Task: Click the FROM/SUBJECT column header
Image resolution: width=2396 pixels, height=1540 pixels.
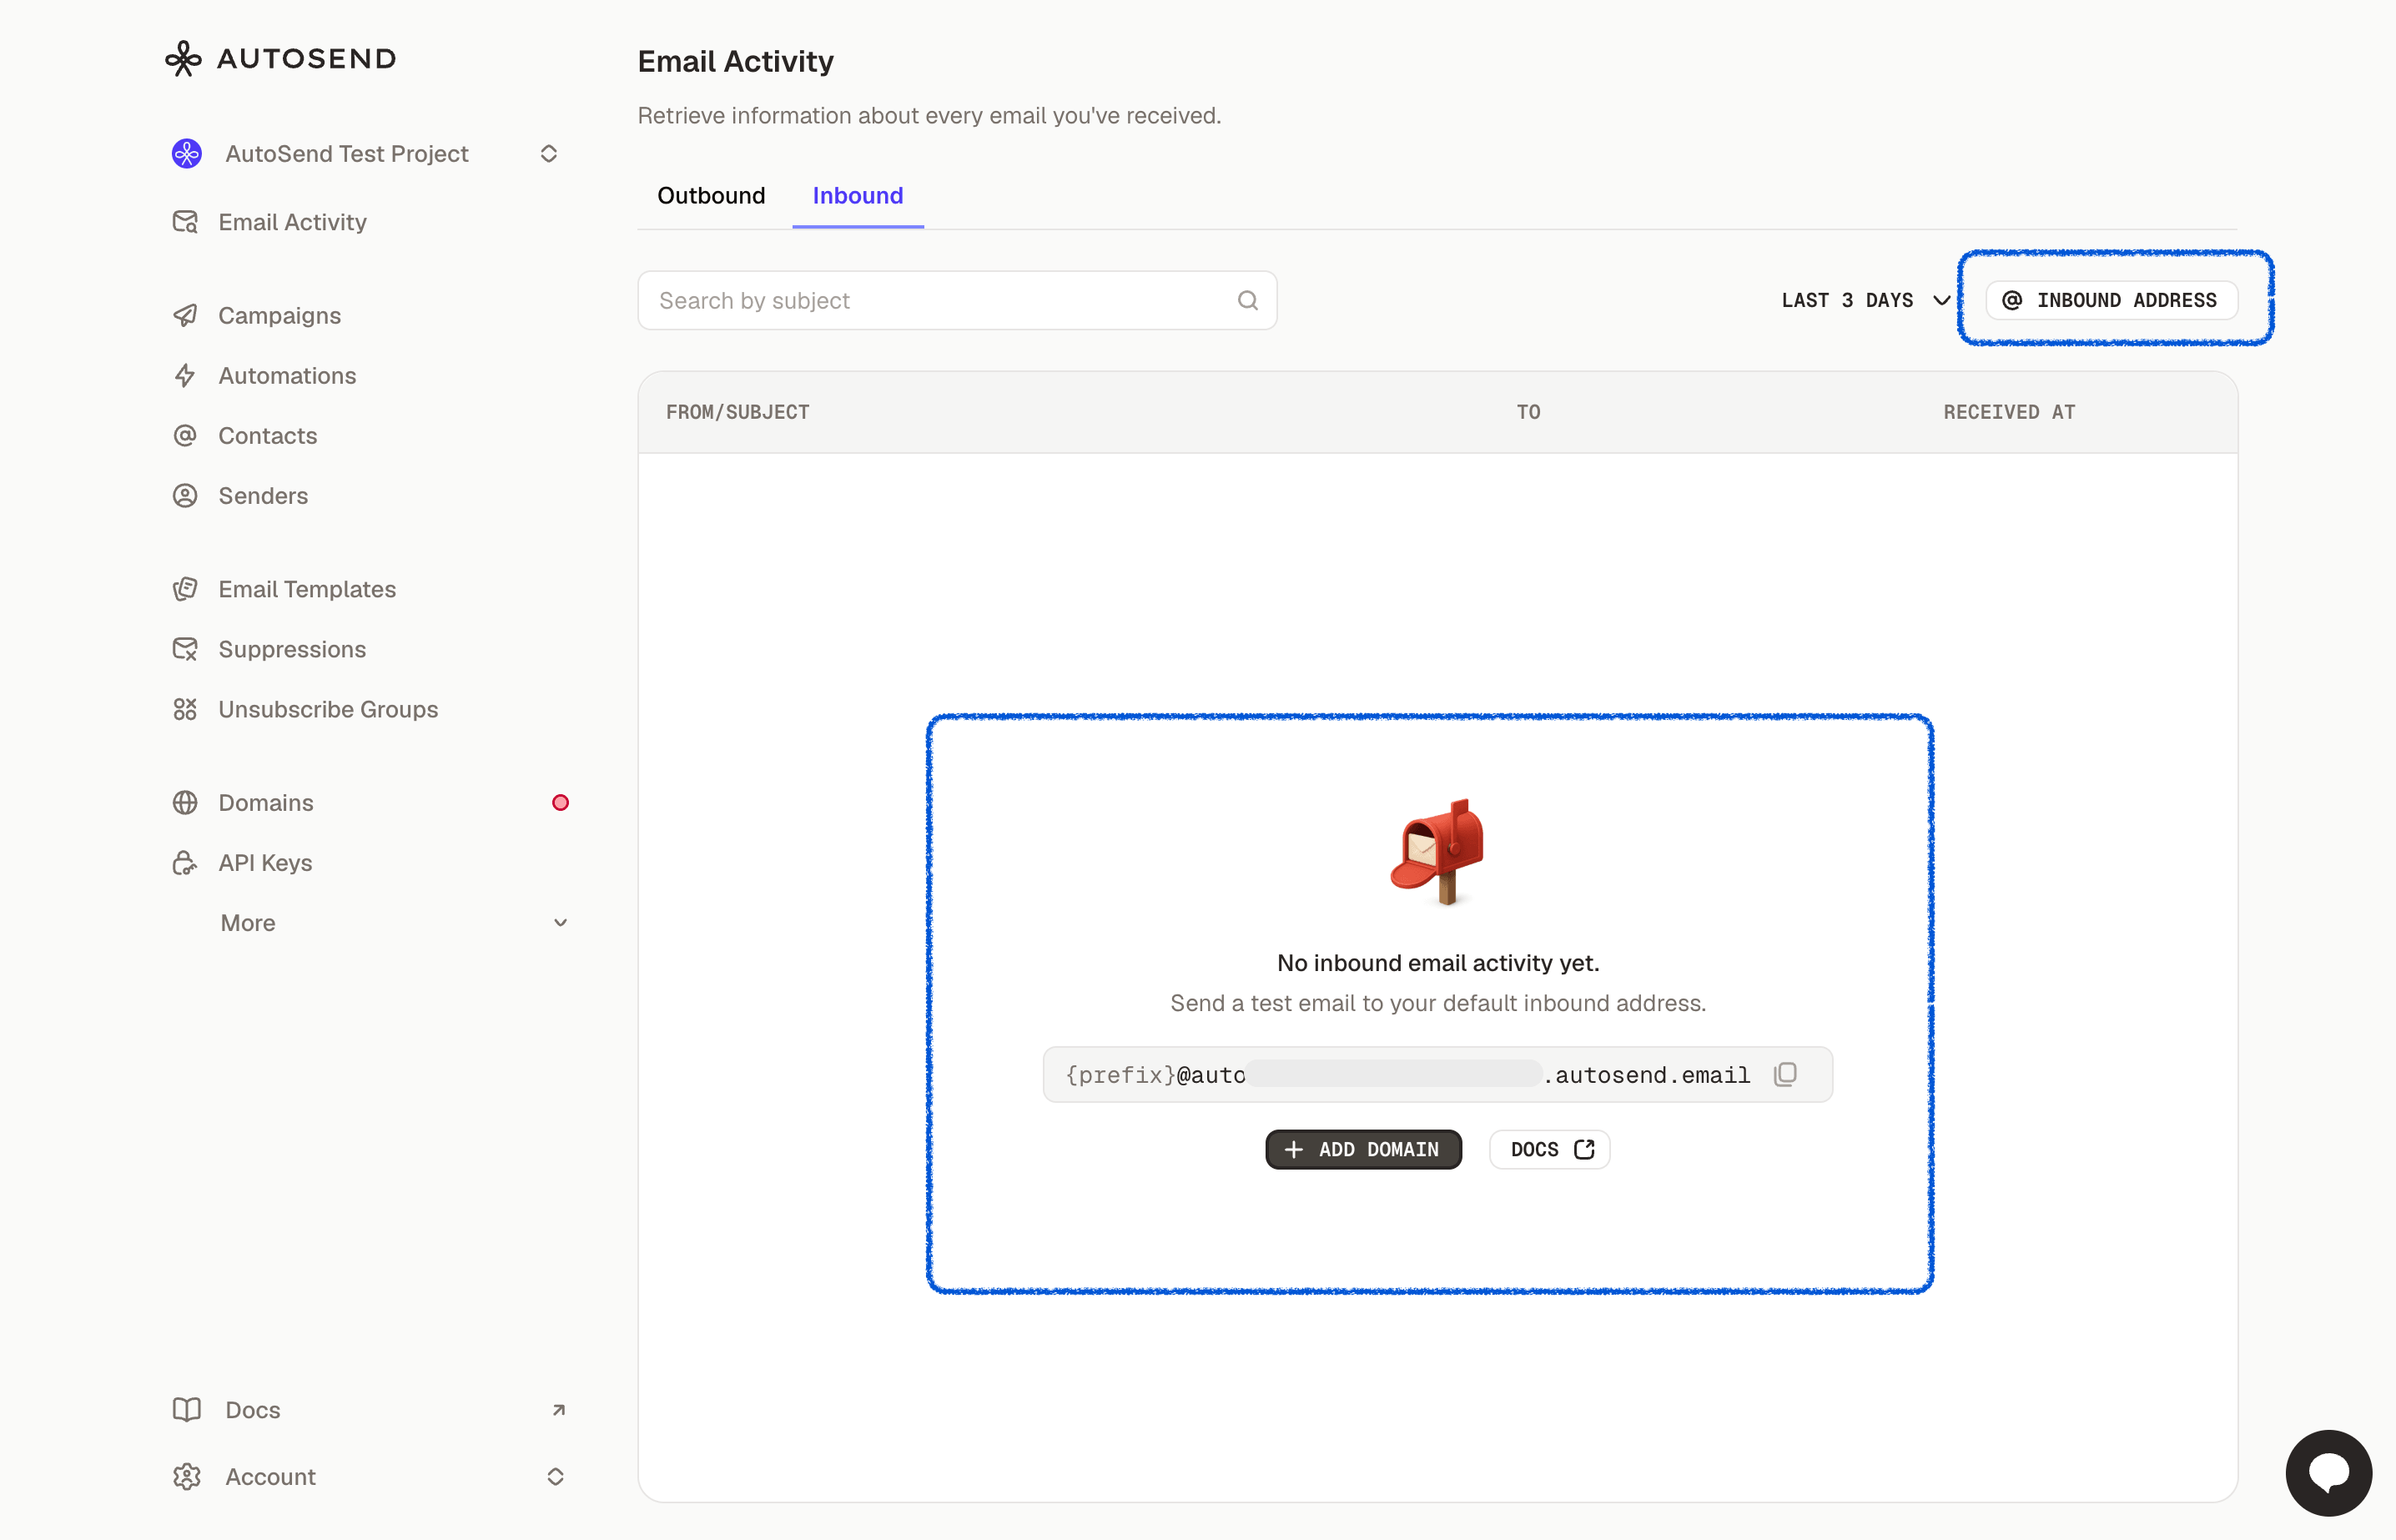Action: click(x=738, y=412)
